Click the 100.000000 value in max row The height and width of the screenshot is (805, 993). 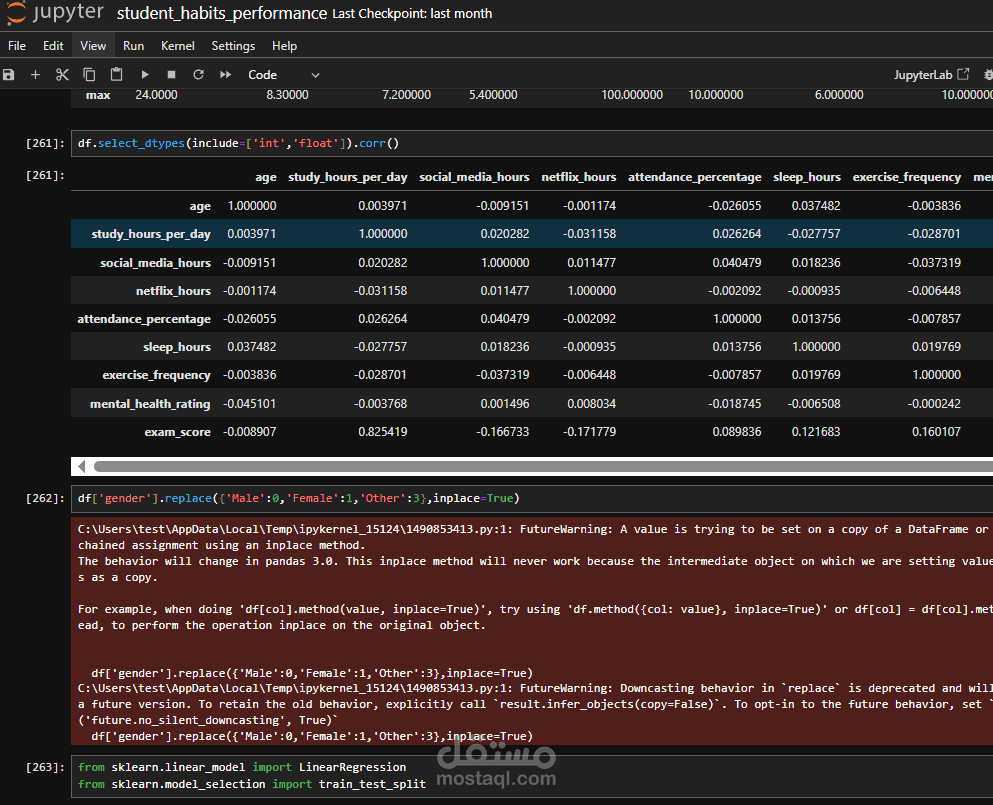(632, 95)
